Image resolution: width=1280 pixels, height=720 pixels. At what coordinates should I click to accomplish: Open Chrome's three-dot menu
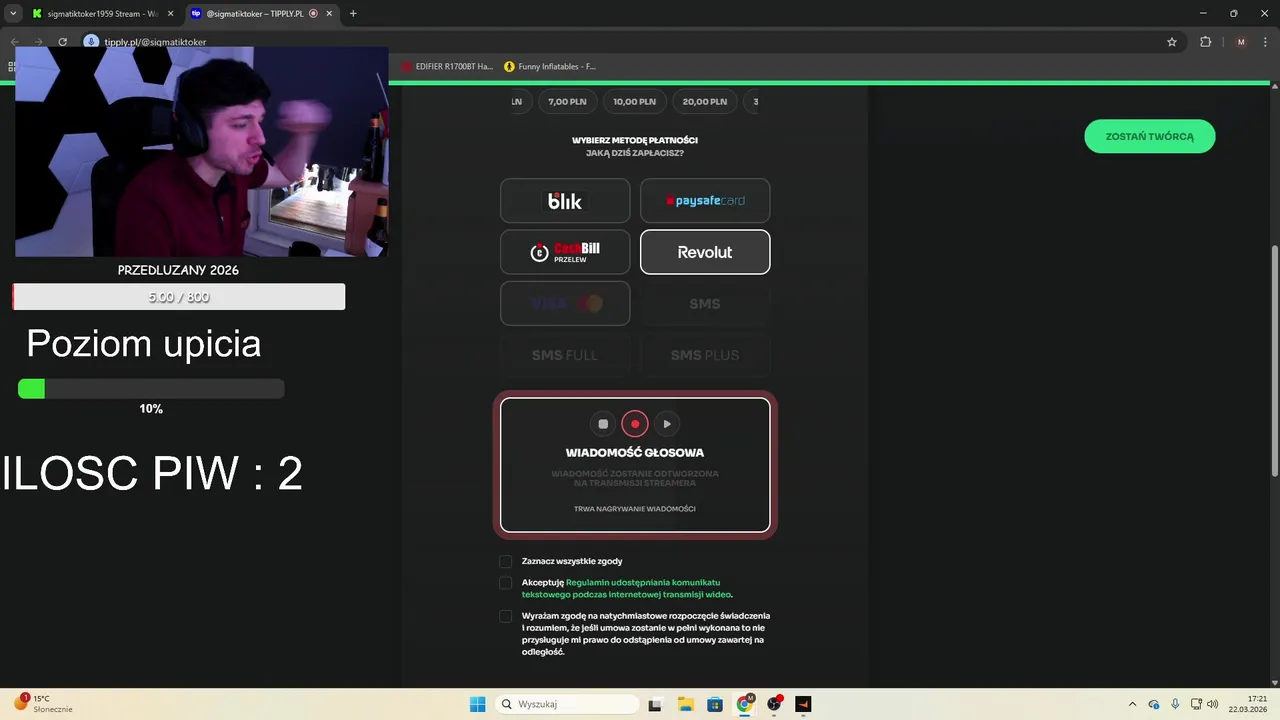click(x=1266, y=42)
